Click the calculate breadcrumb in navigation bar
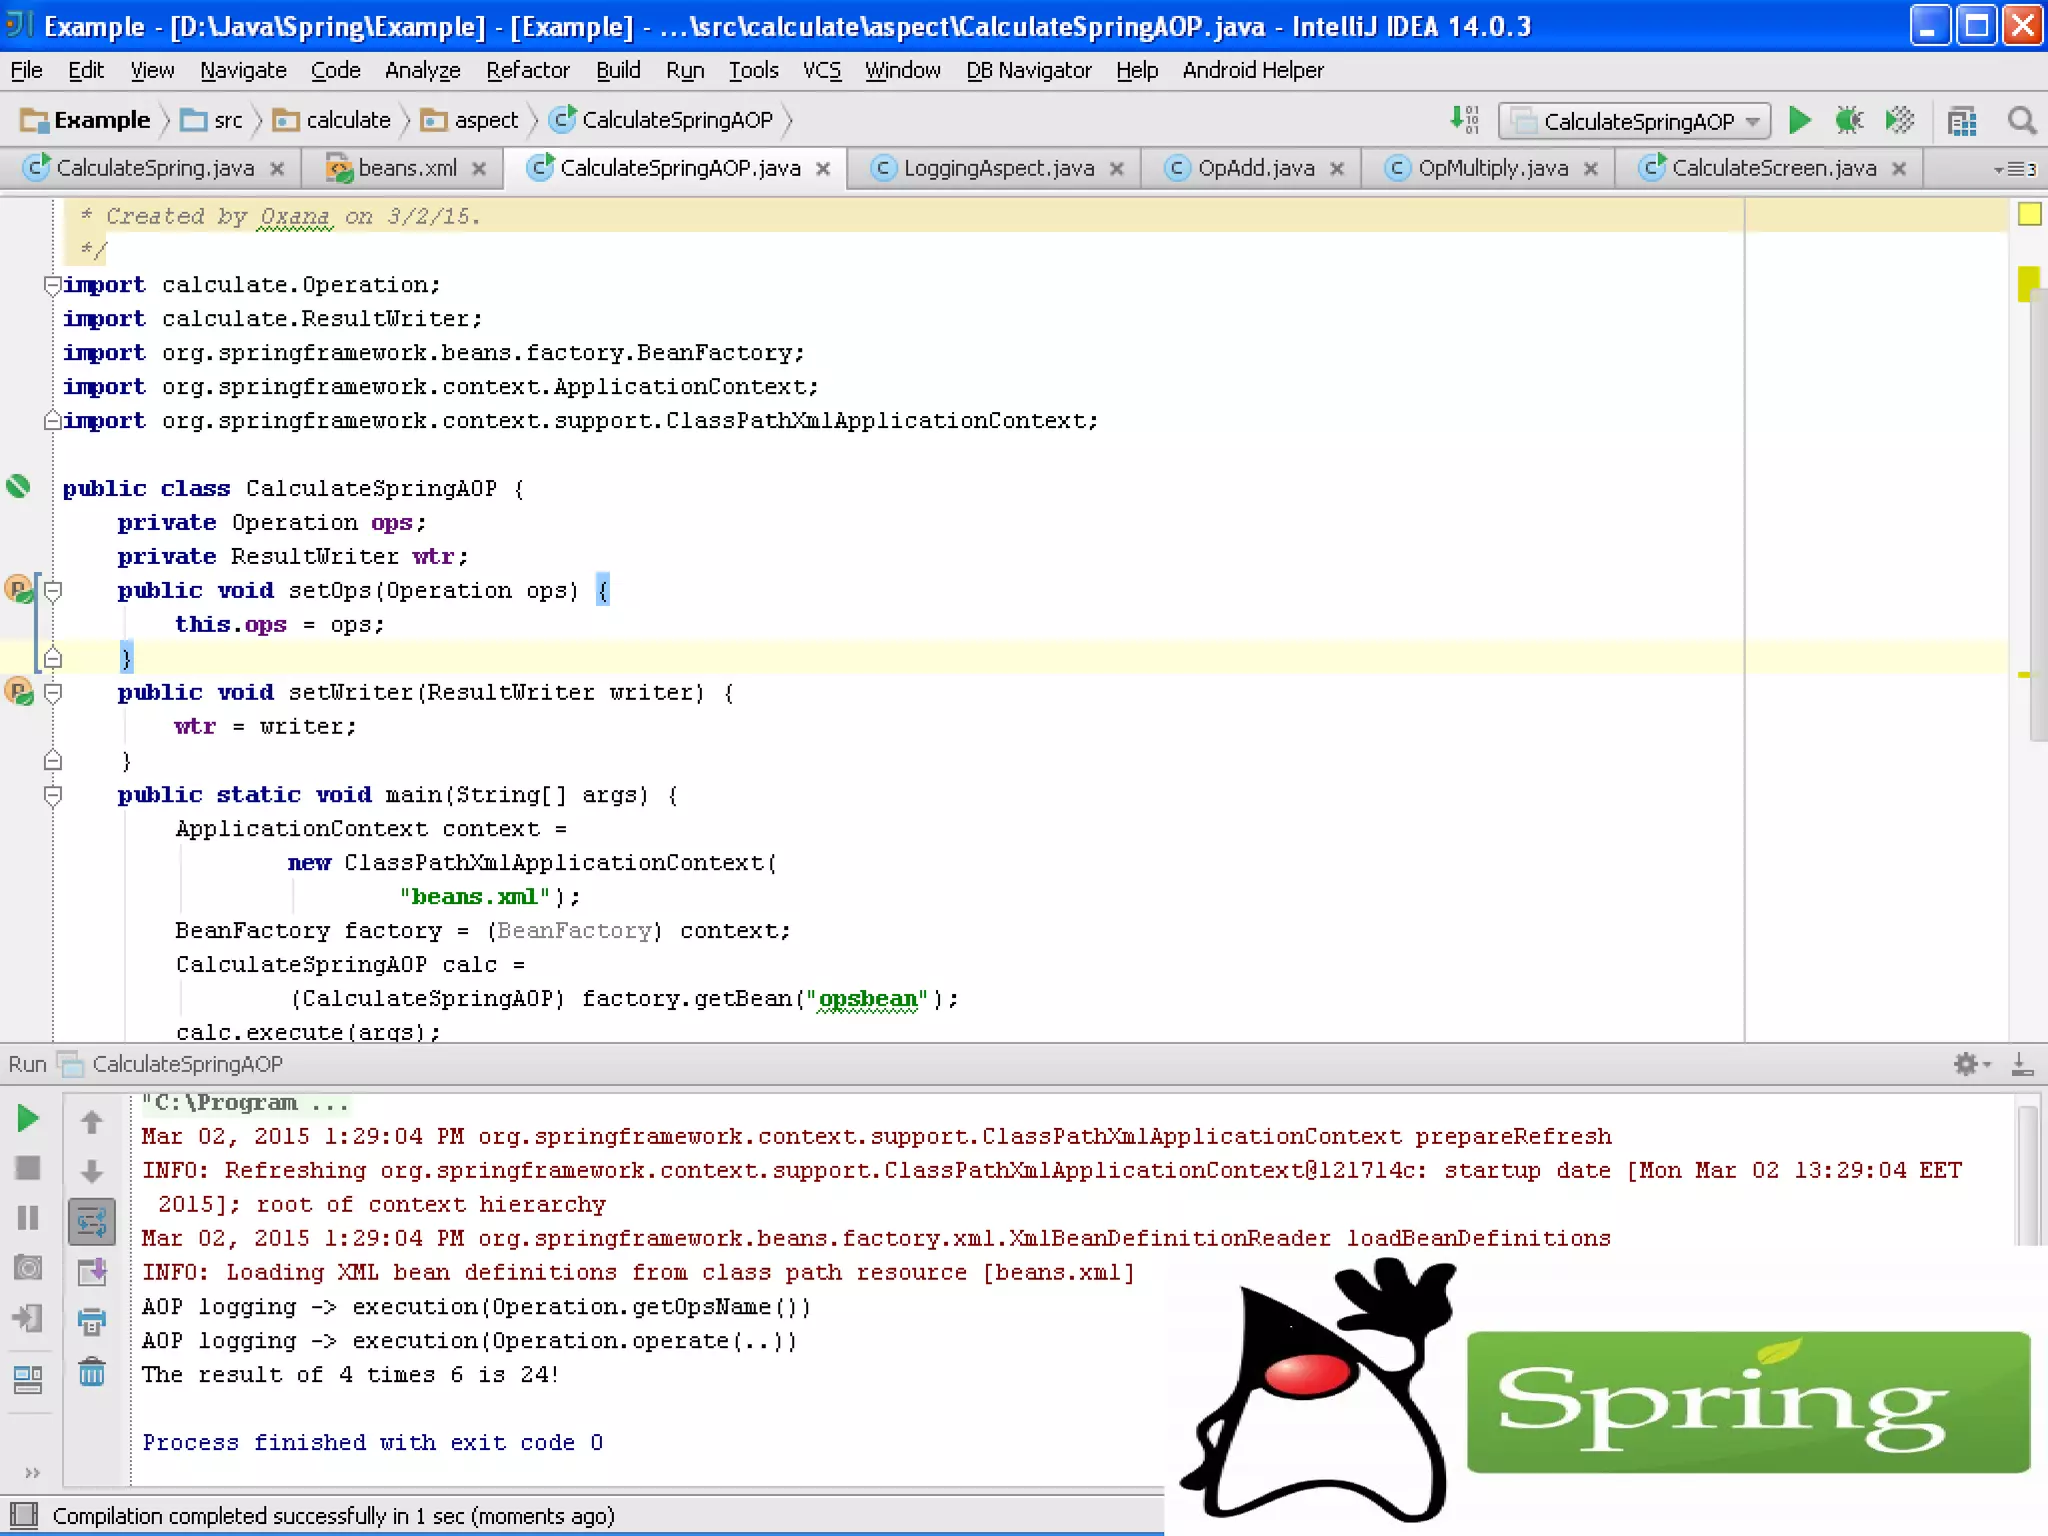2048x1536 pixels. click(347, 120)
